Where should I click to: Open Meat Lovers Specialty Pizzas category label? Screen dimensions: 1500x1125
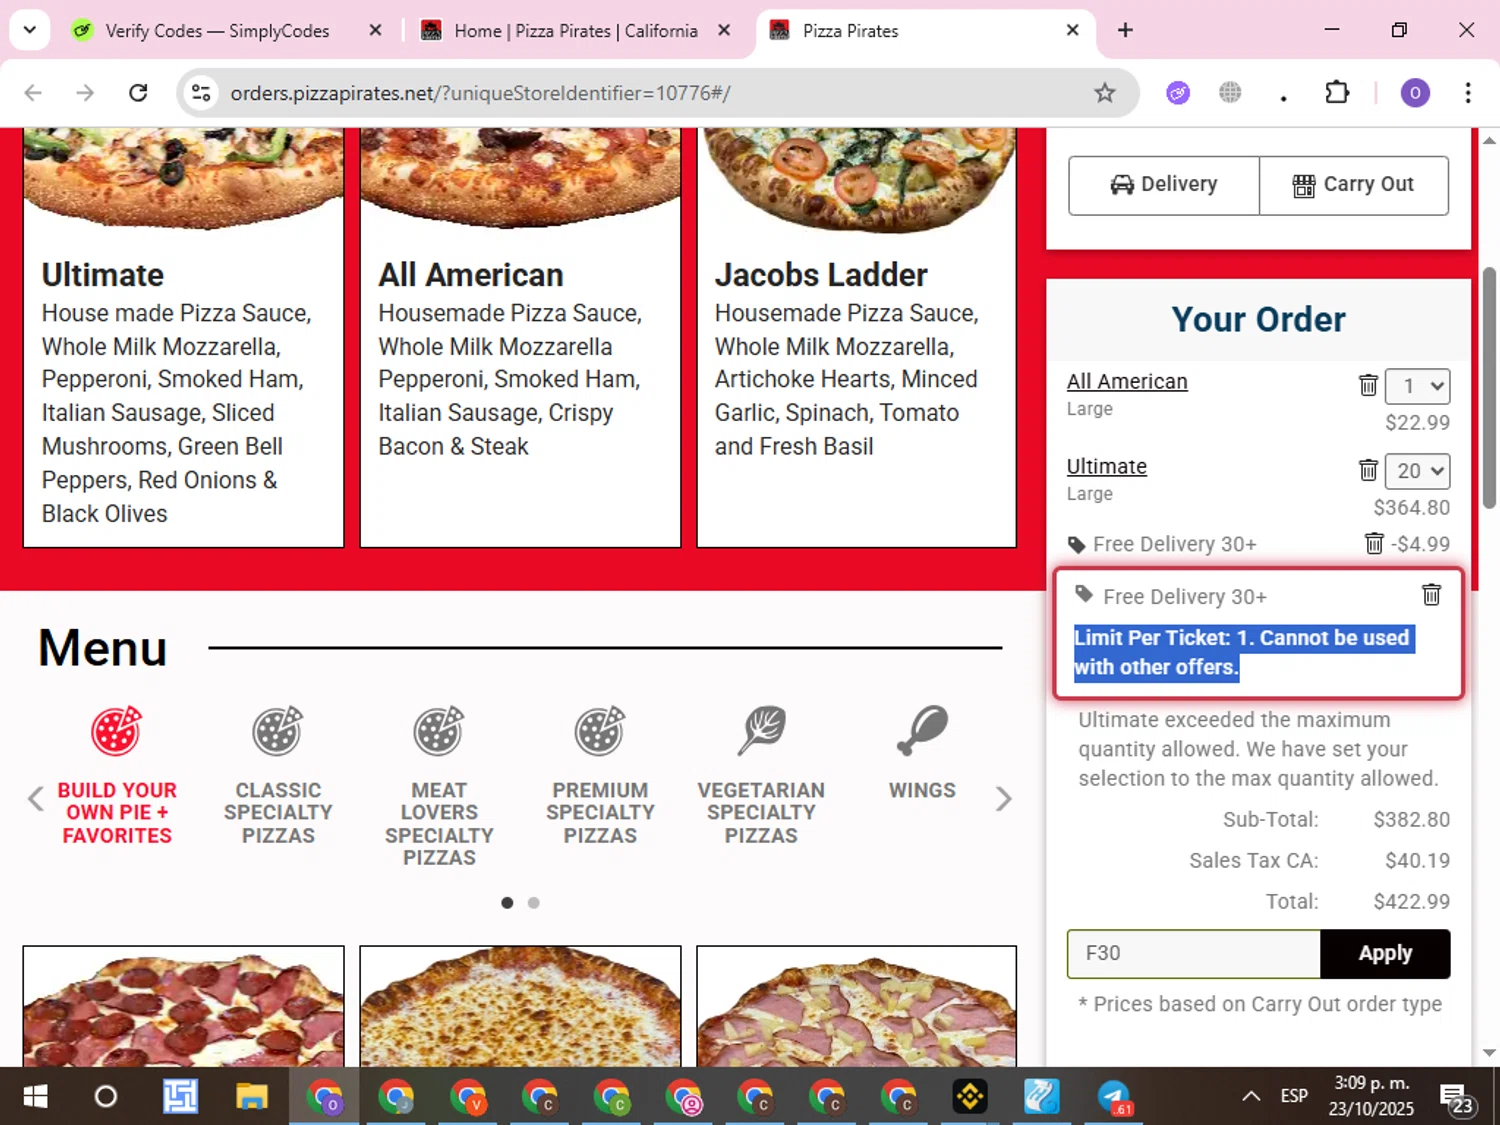pos(439,823)
